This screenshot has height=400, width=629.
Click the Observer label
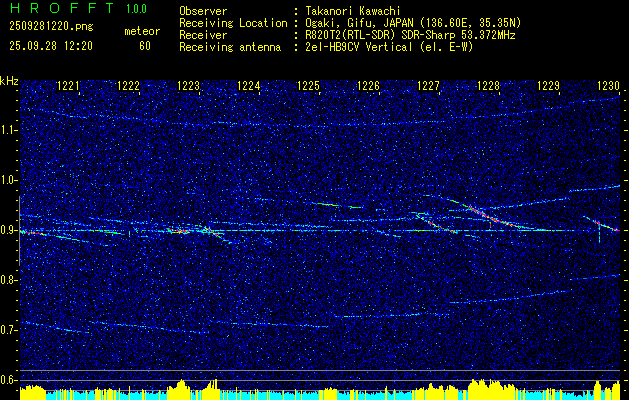click(x=203, y=11)
